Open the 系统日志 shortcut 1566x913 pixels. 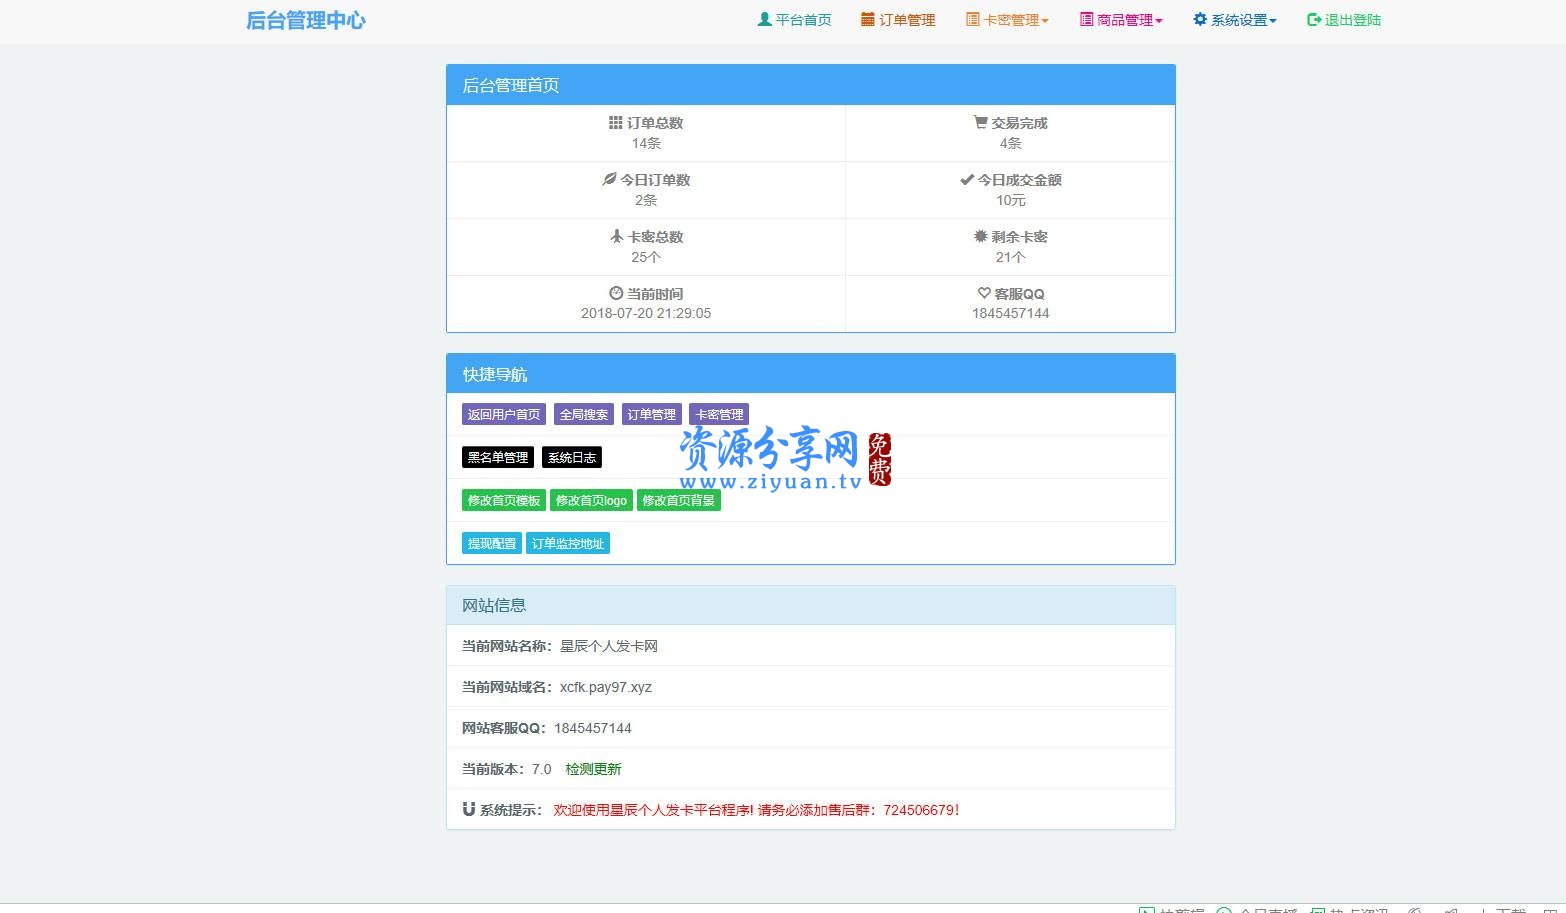pos(572,457)
